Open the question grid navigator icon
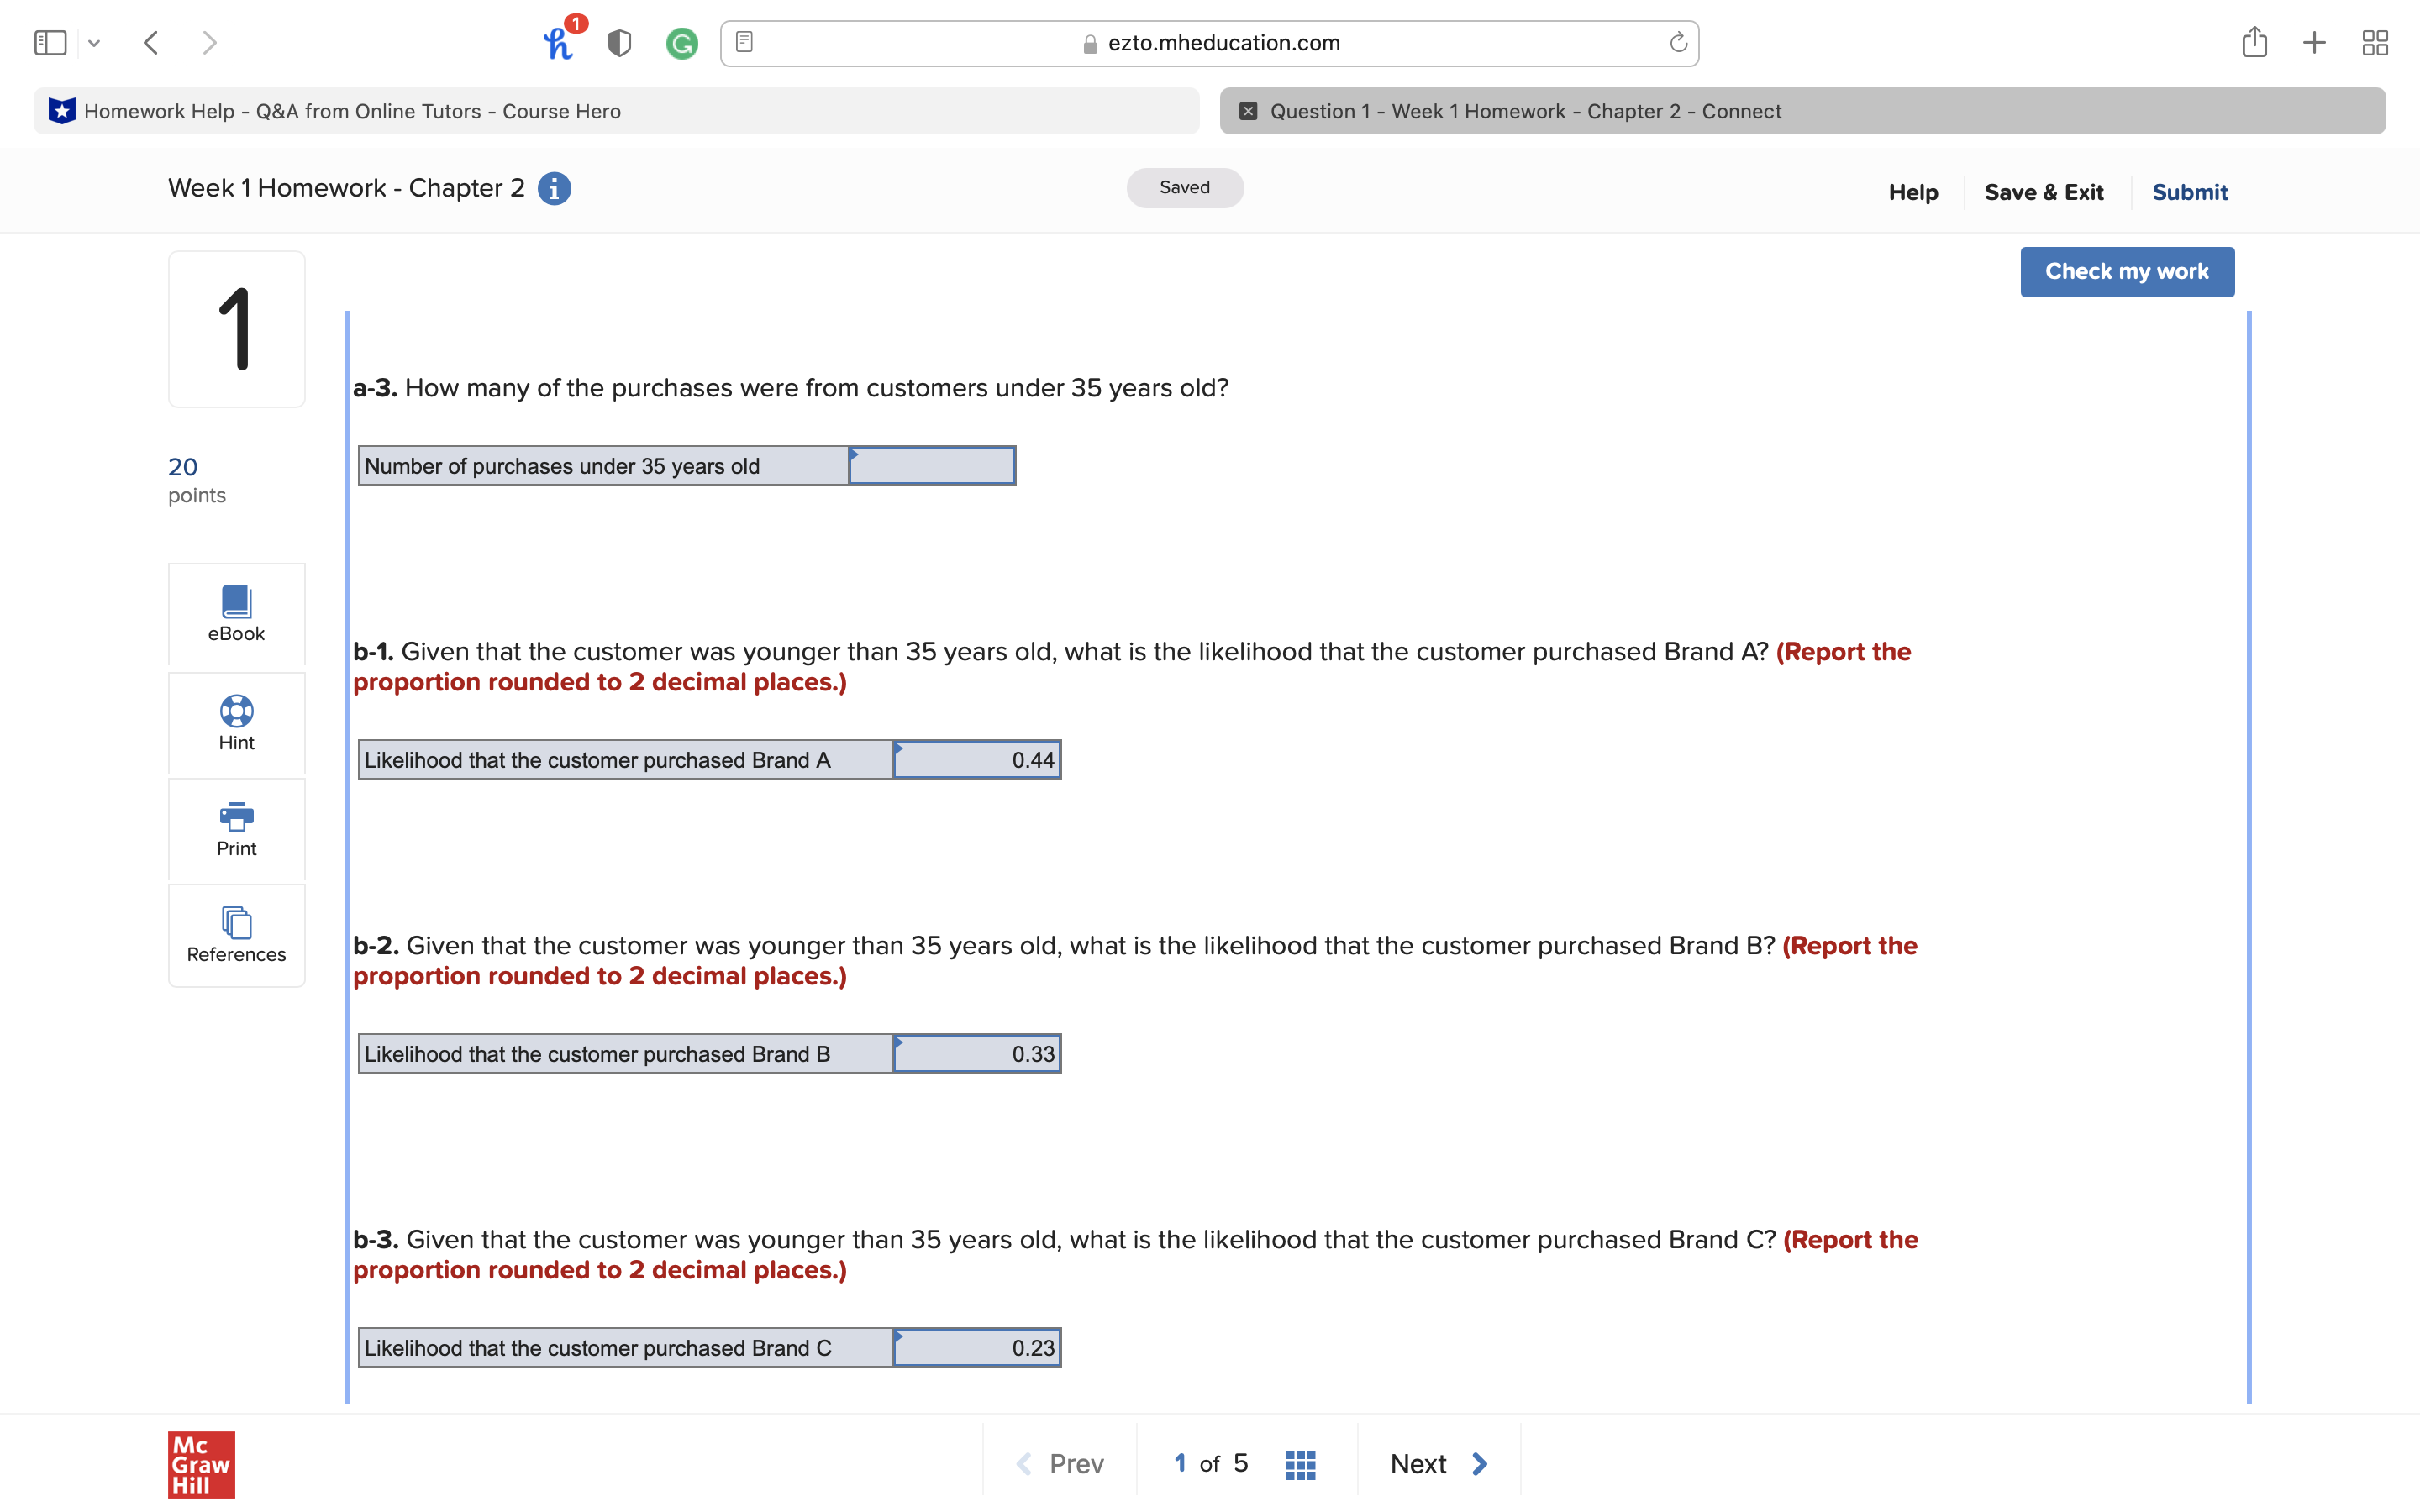The height and width of the screenshot is (1512, 2420). [1299, 1464]
